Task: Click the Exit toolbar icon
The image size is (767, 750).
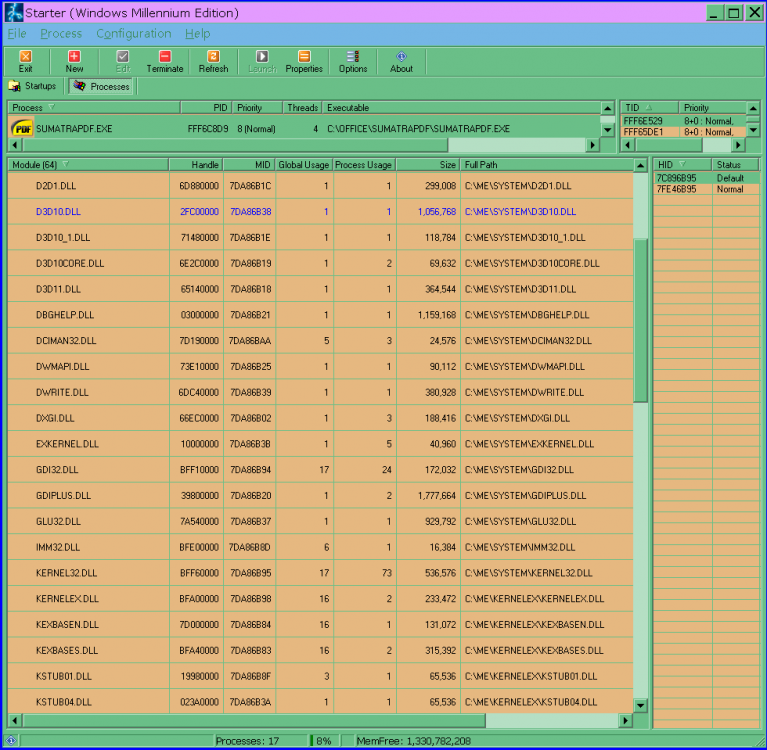Action: [25, 61]
